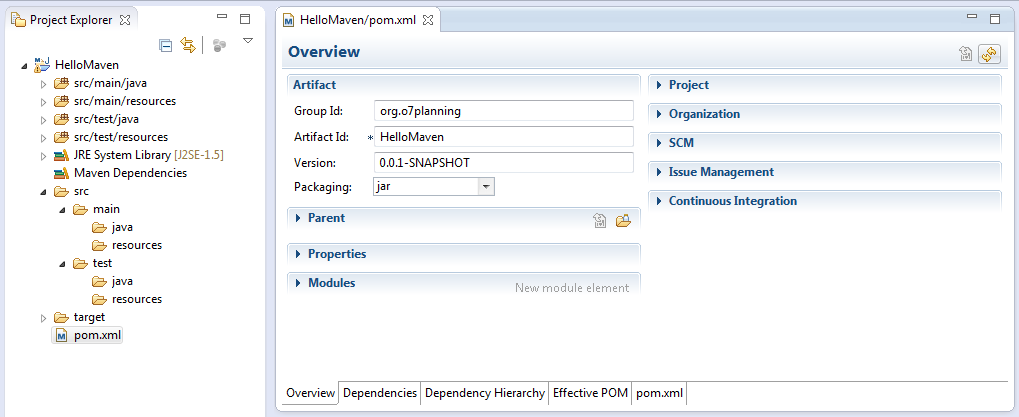The height and width of the screenshot is (417, 1019).
Task: Toggle Link with Editor in Project Explorer
Action: tap(188, 45)
